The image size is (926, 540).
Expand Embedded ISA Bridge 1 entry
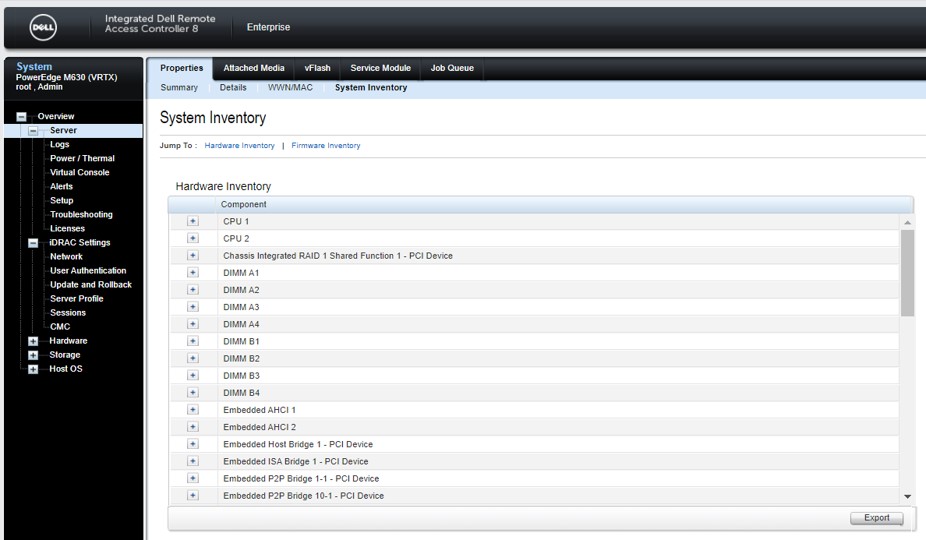click(x=193, y=461)
